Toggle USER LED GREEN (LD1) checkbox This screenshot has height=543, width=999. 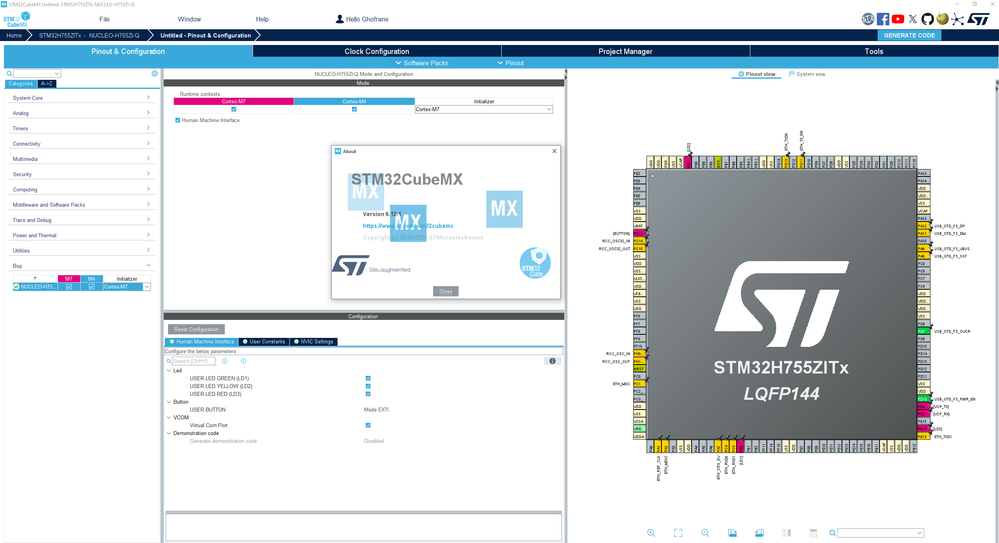pos(368,379)
